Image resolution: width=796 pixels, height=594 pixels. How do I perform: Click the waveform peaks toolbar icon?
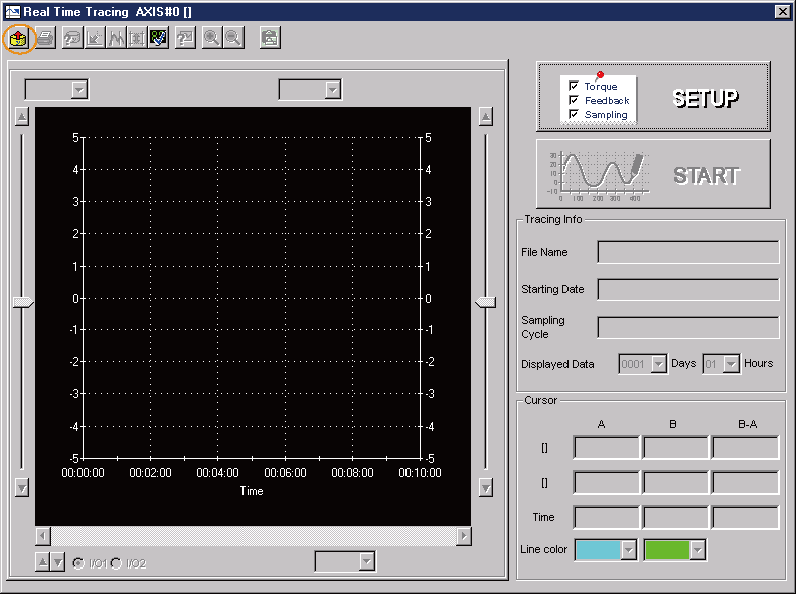tap(116, 38)
